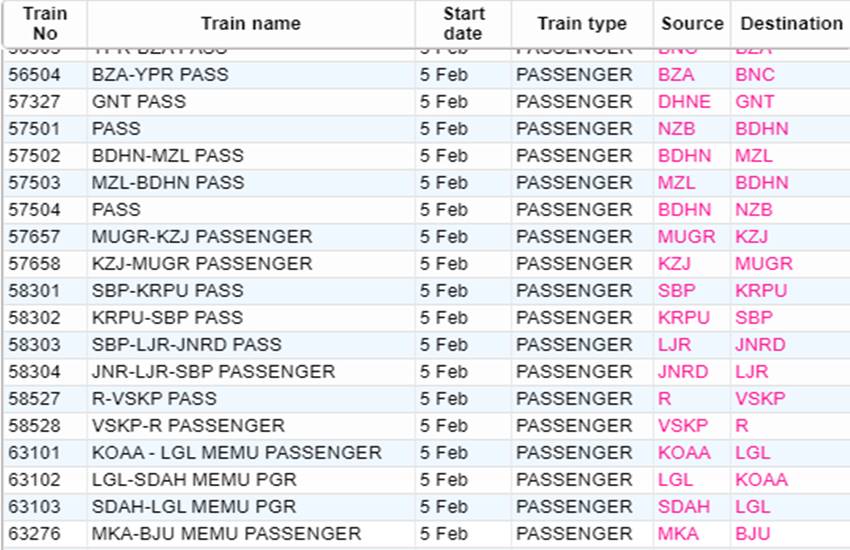Viewport: 850px width, 550px height.
Task: Open source station link DHNE
Action: click(684, 102)
